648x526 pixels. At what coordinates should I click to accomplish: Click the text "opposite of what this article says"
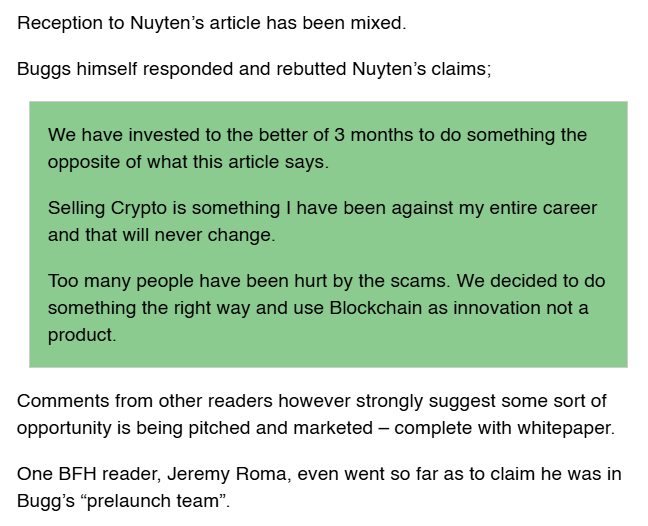[188, 162]
